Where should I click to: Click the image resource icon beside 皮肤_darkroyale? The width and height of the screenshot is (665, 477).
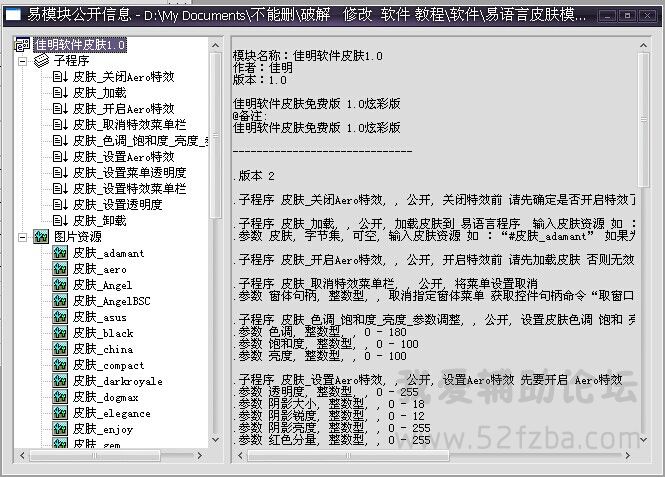click(60, 381)
